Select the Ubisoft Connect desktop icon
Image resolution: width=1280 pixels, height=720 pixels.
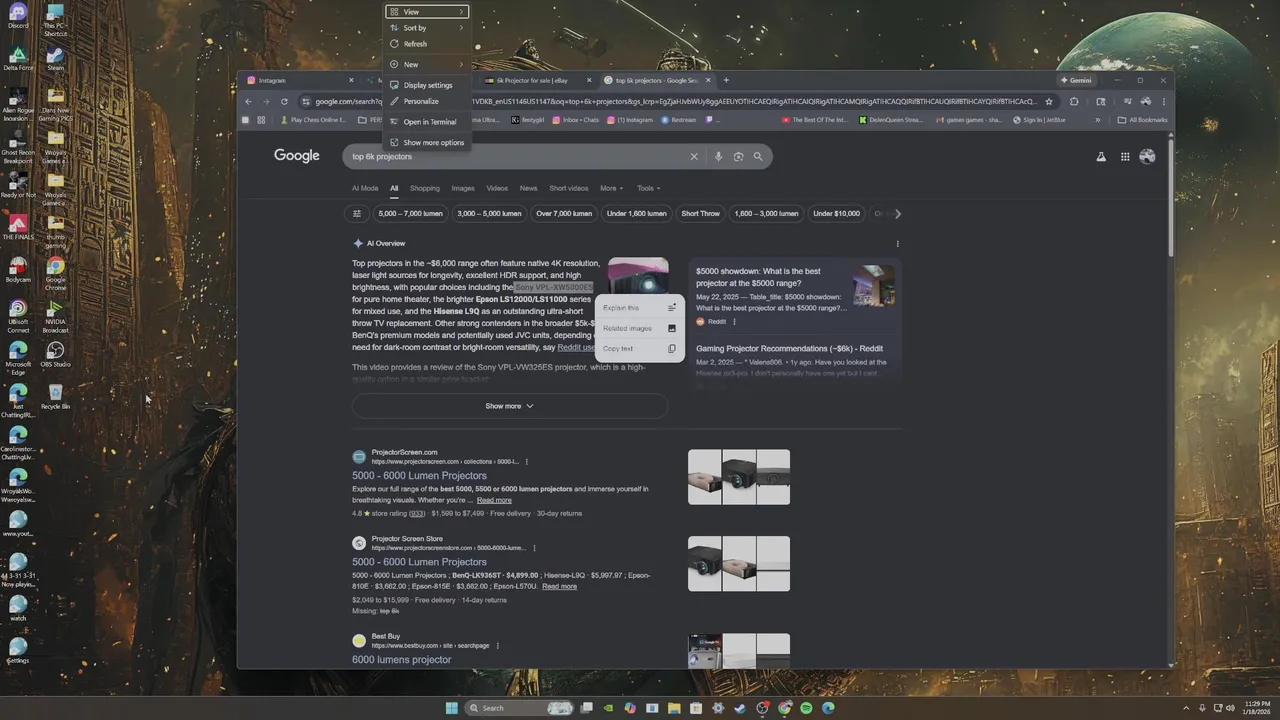17,313
